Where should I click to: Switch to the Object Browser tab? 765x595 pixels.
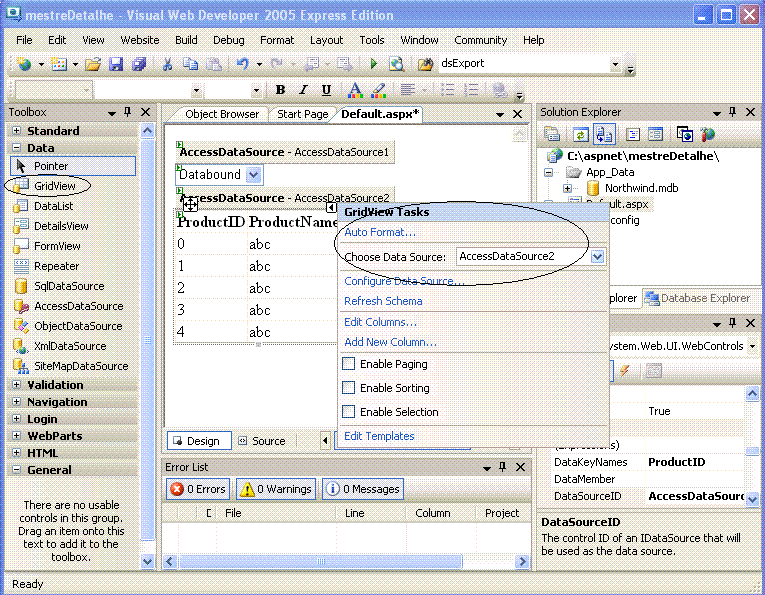(x=222, y=114)
